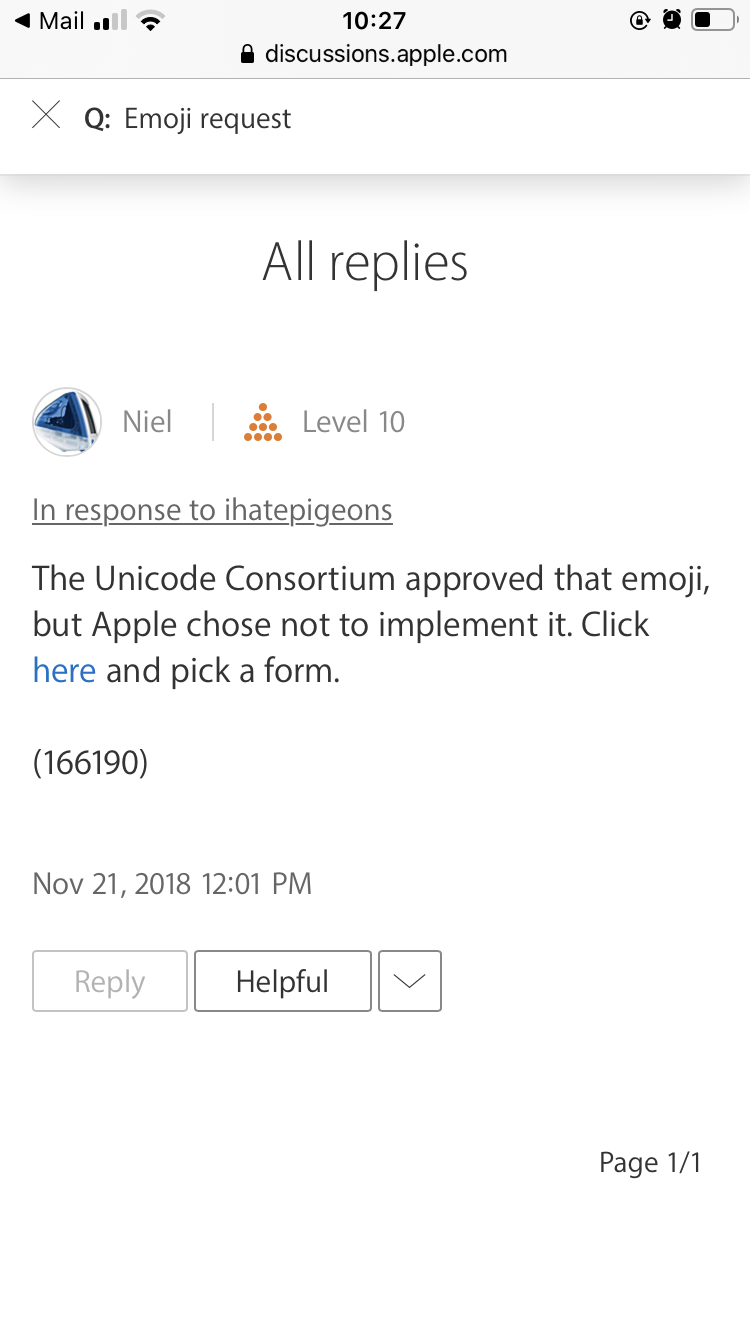Tap the "Q: Emoji request" title
750x1334 pixels.
[x=188, y=119]
